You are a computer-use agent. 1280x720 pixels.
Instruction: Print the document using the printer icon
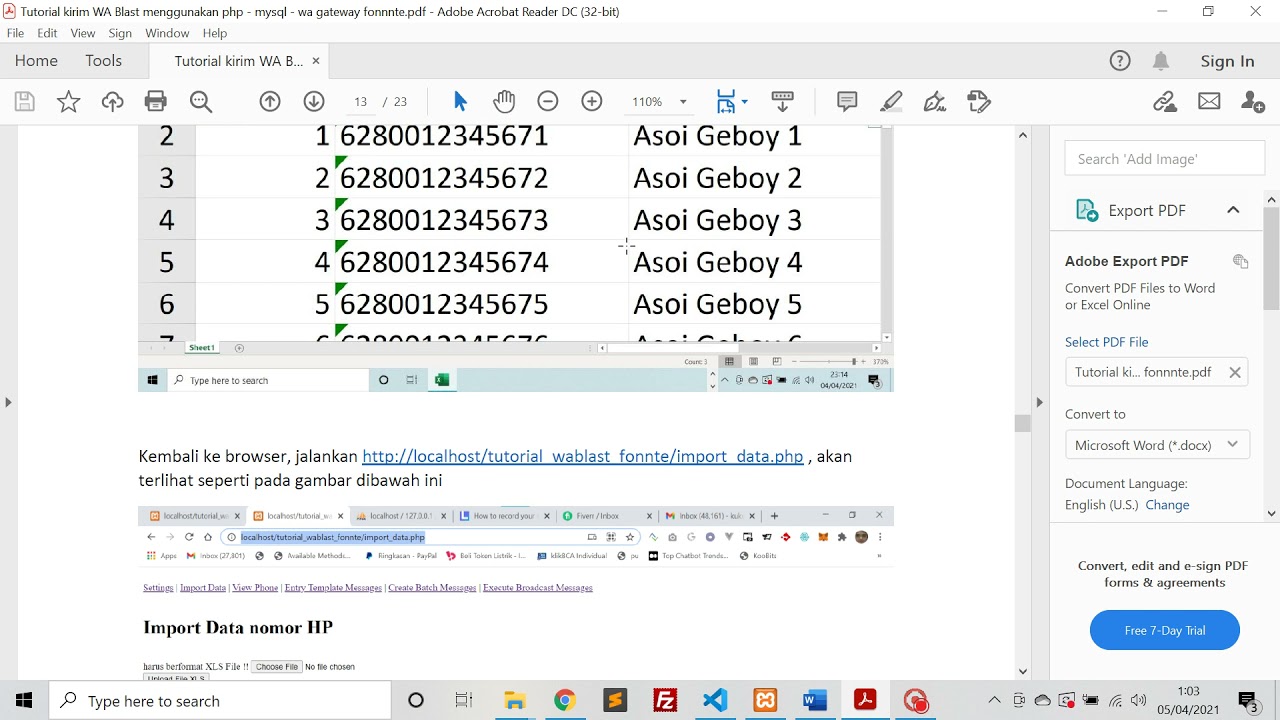pos(156,101)
